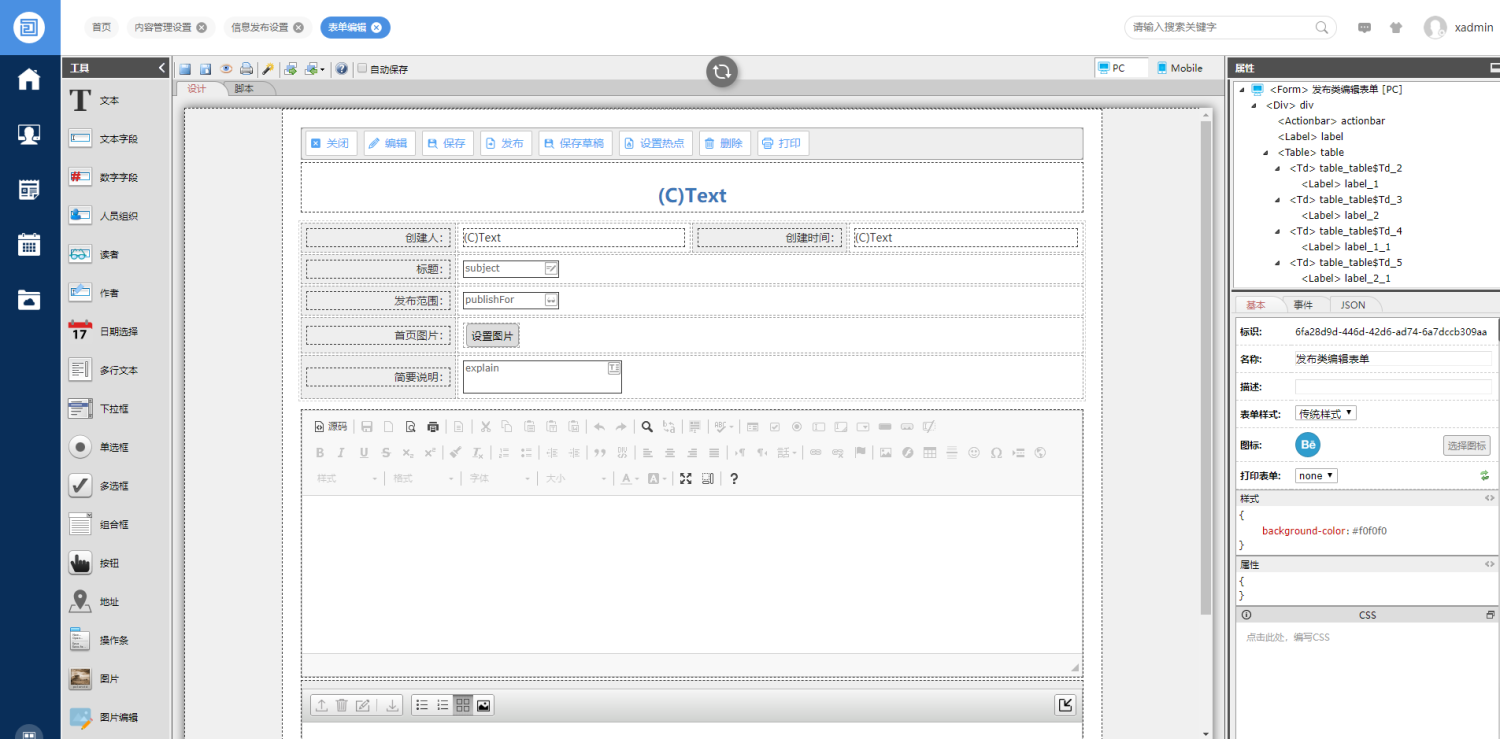
Task: Open the home icon in left sidebar
Action: 29,80
